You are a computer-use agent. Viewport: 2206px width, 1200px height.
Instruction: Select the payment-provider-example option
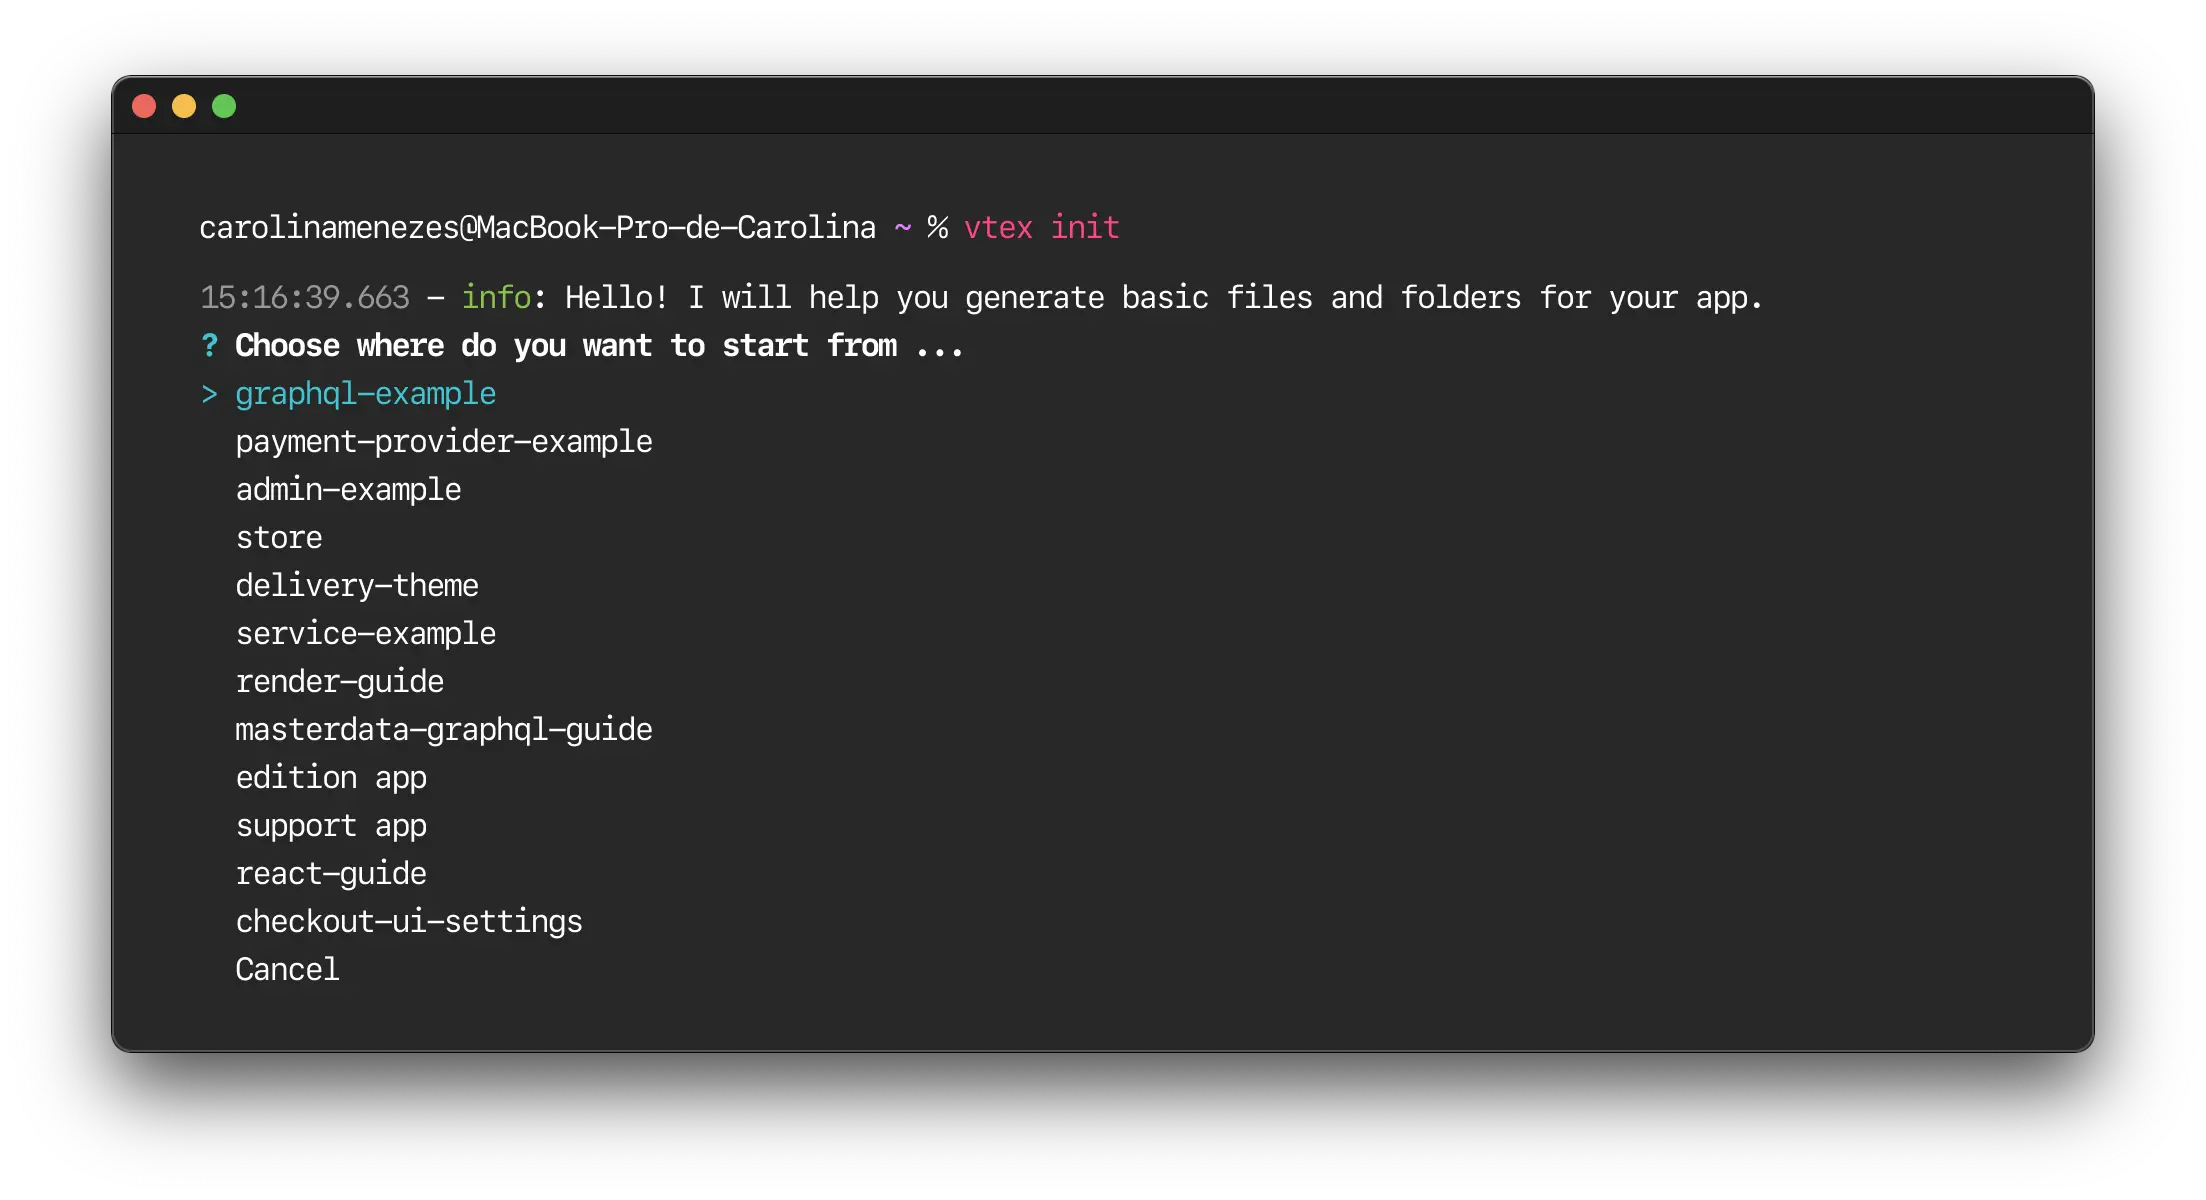[x=444, y=441]
